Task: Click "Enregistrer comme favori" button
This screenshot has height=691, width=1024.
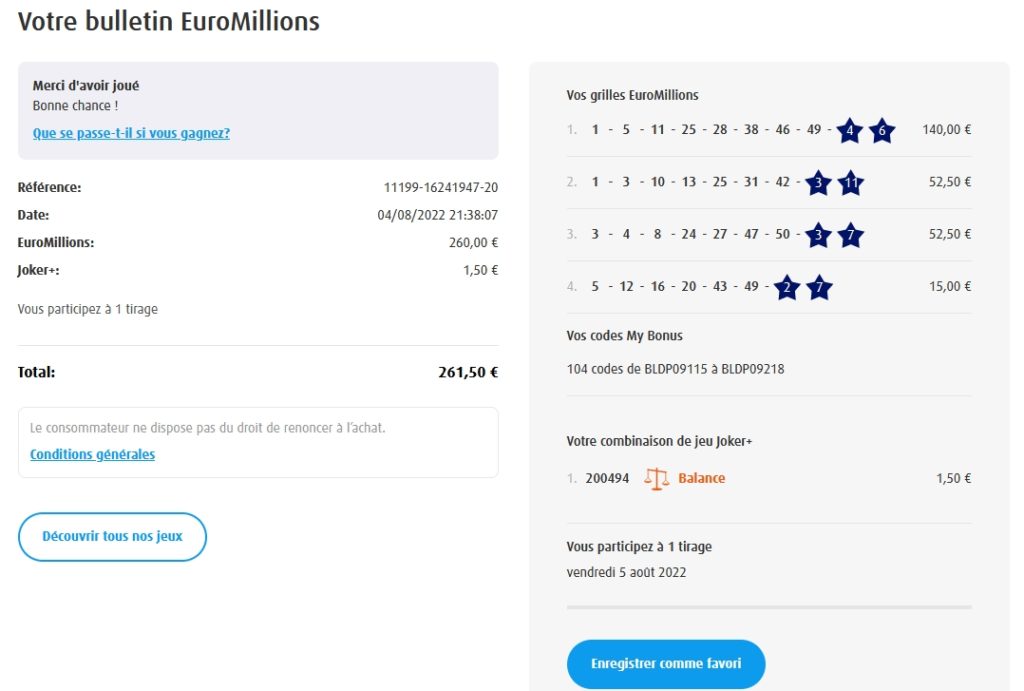Action: [x=666, y=664]
